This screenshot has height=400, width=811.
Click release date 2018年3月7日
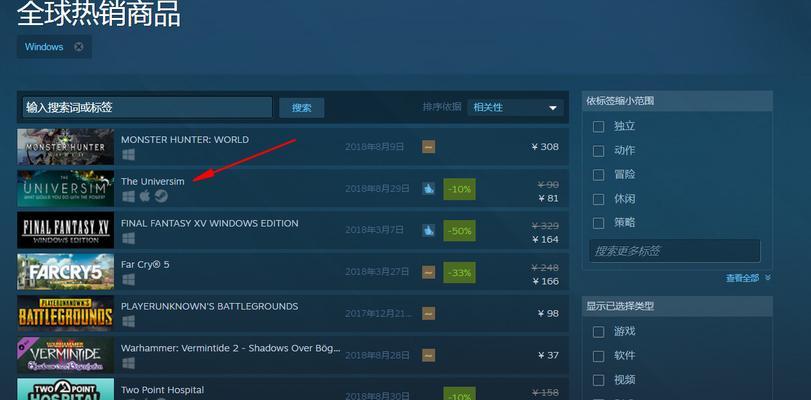[374, 230]
